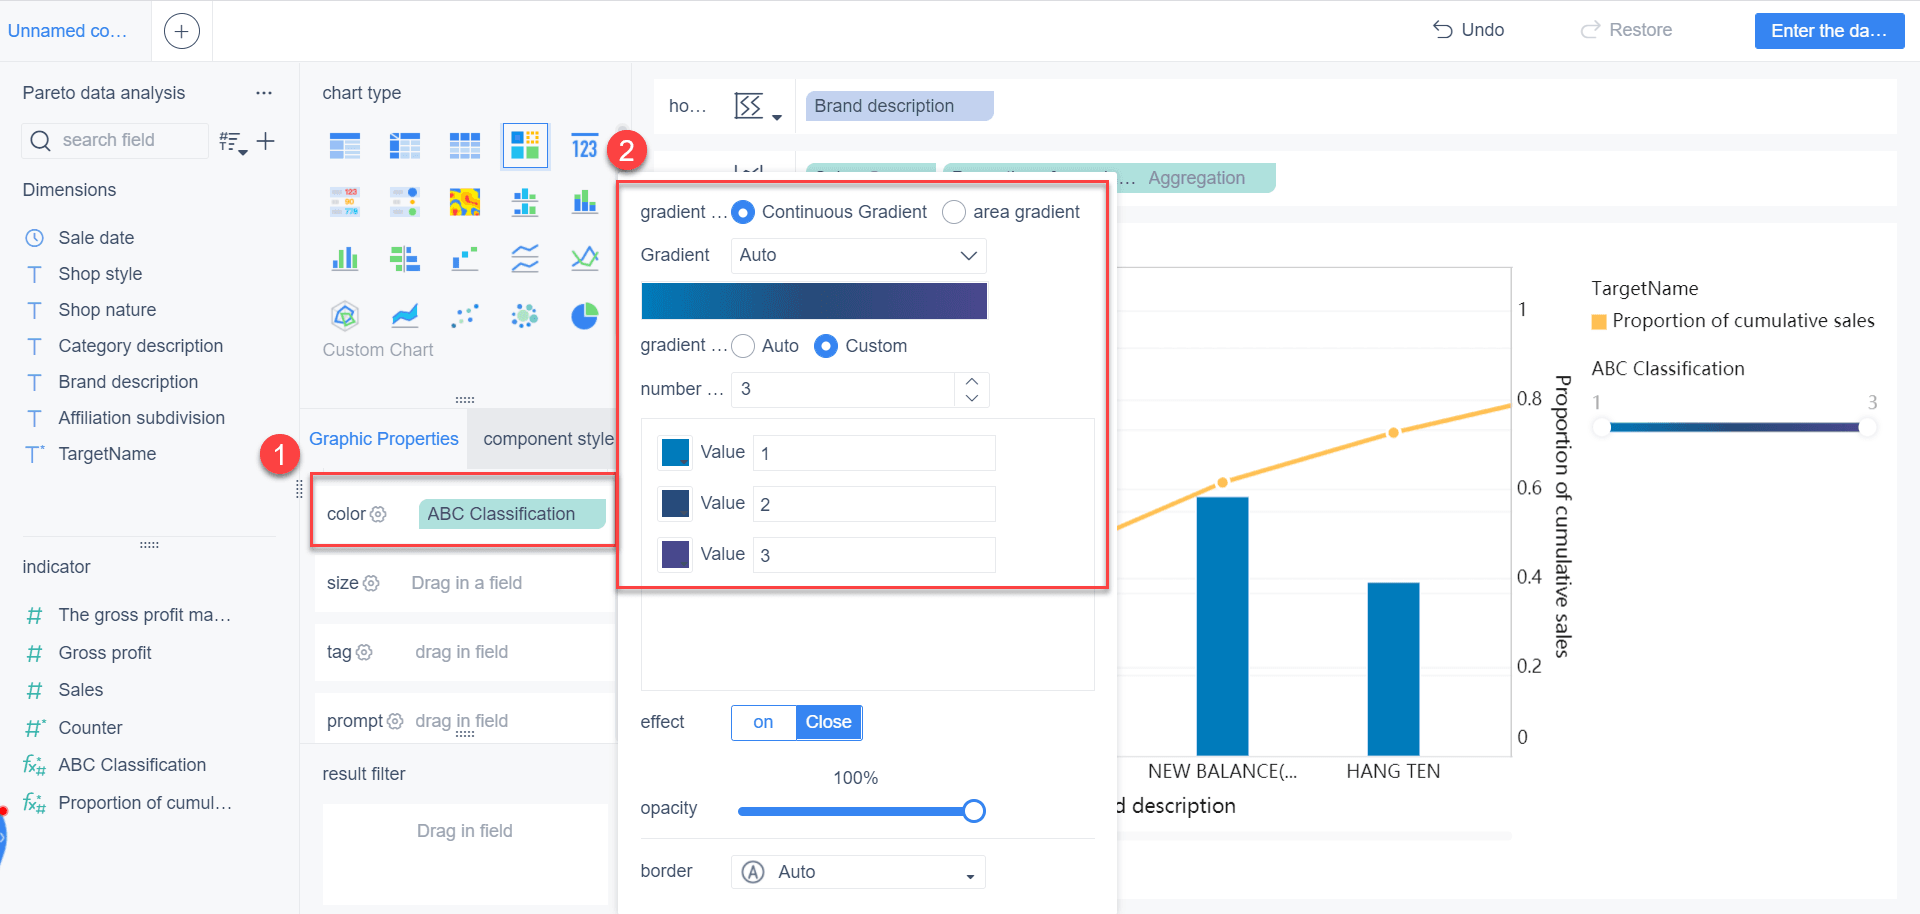Open the field sort dropdown beside search

[x=233, y=143]
